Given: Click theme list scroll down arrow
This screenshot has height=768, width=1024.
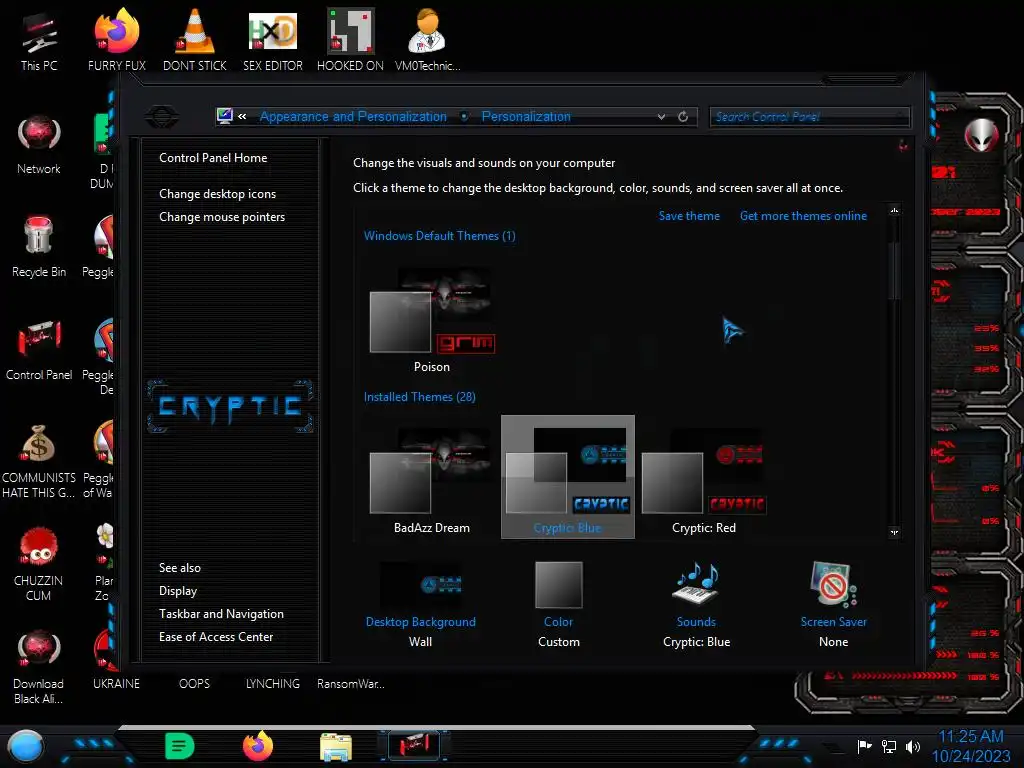Looking at the screenshot, I should 894,532.
